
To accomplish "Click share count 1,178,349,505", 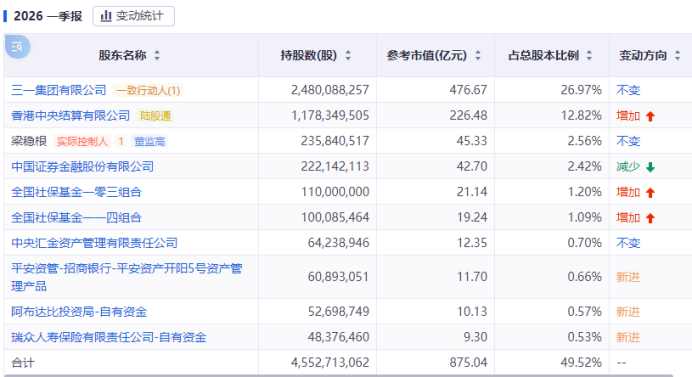I will pyautogui.click(x=330, y=116).
